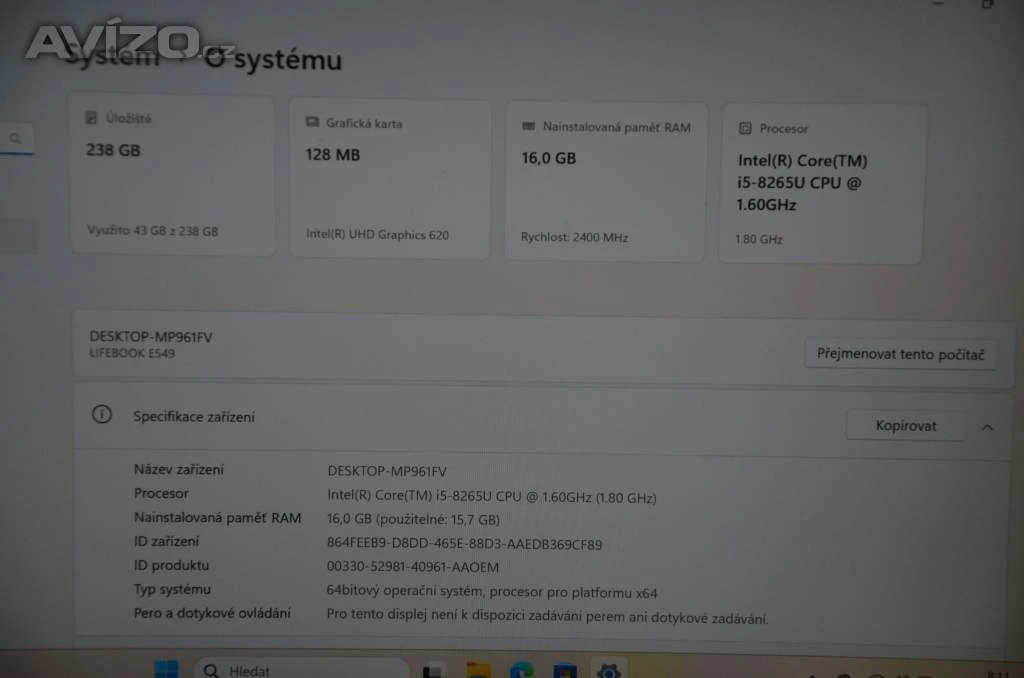Open the Procesor info card

pyautogui.click(x=822, y=184)
